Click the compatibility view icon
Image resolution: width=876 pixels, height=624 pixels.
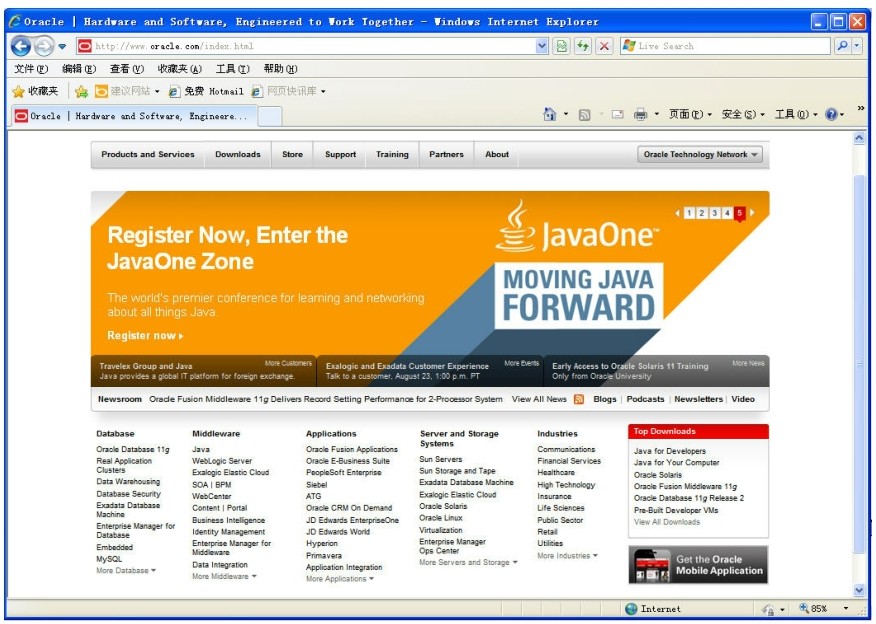[561, 46]
